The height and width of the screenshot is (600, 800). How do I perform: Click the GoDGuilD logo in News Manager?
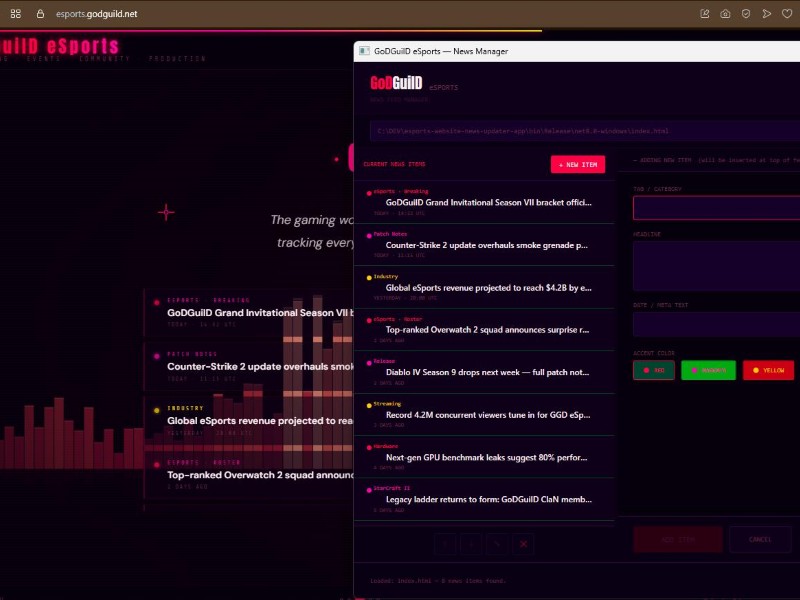pos(396,83)
